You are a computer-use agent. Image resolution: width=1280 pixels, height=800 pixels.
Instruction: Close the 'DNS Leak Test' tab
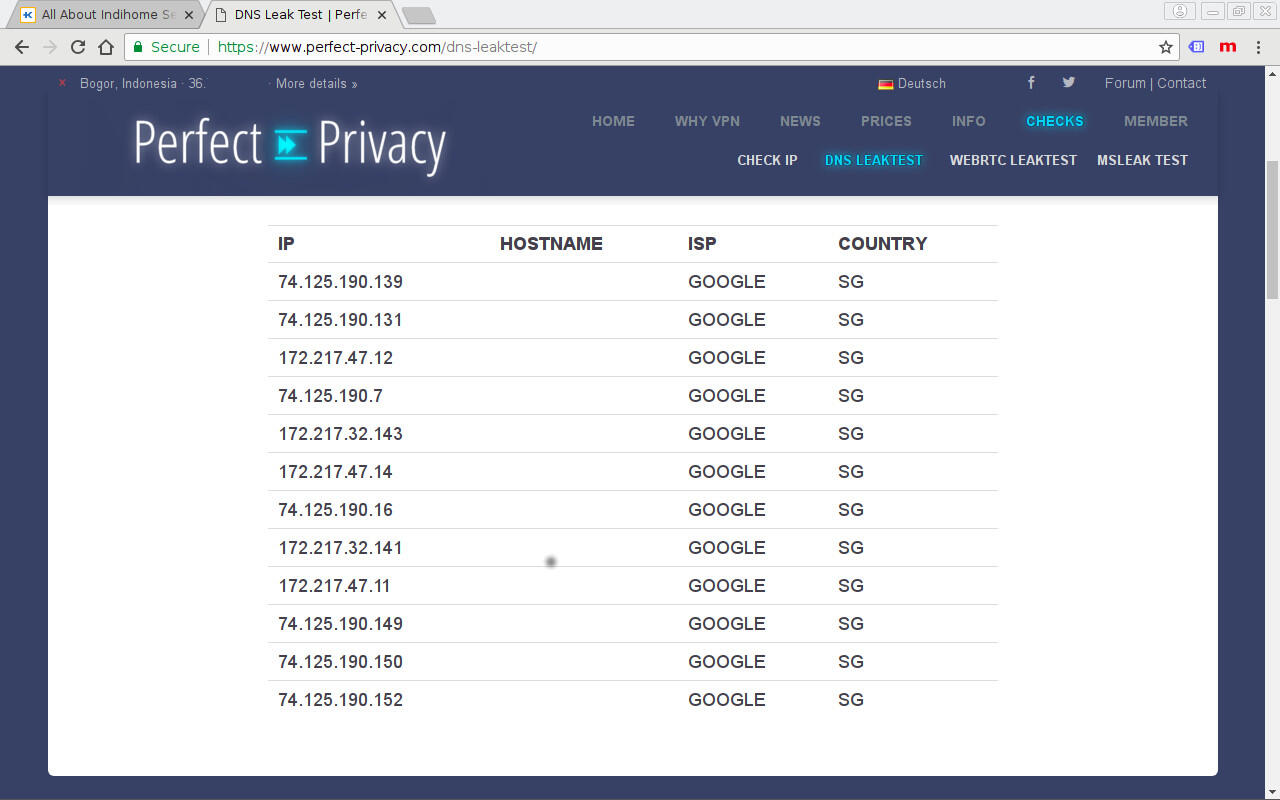[x=381, y=15]
